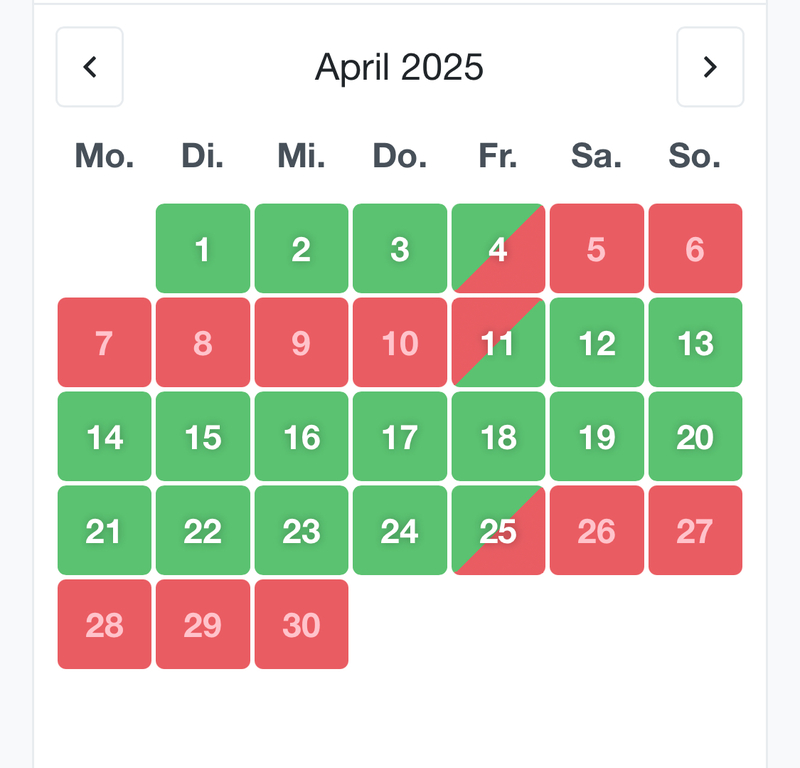The height and width of the screenshot is (768, 800).
Task: Click the unavailable date April 7
Action: pyautogui.click(x=105, y=343)
